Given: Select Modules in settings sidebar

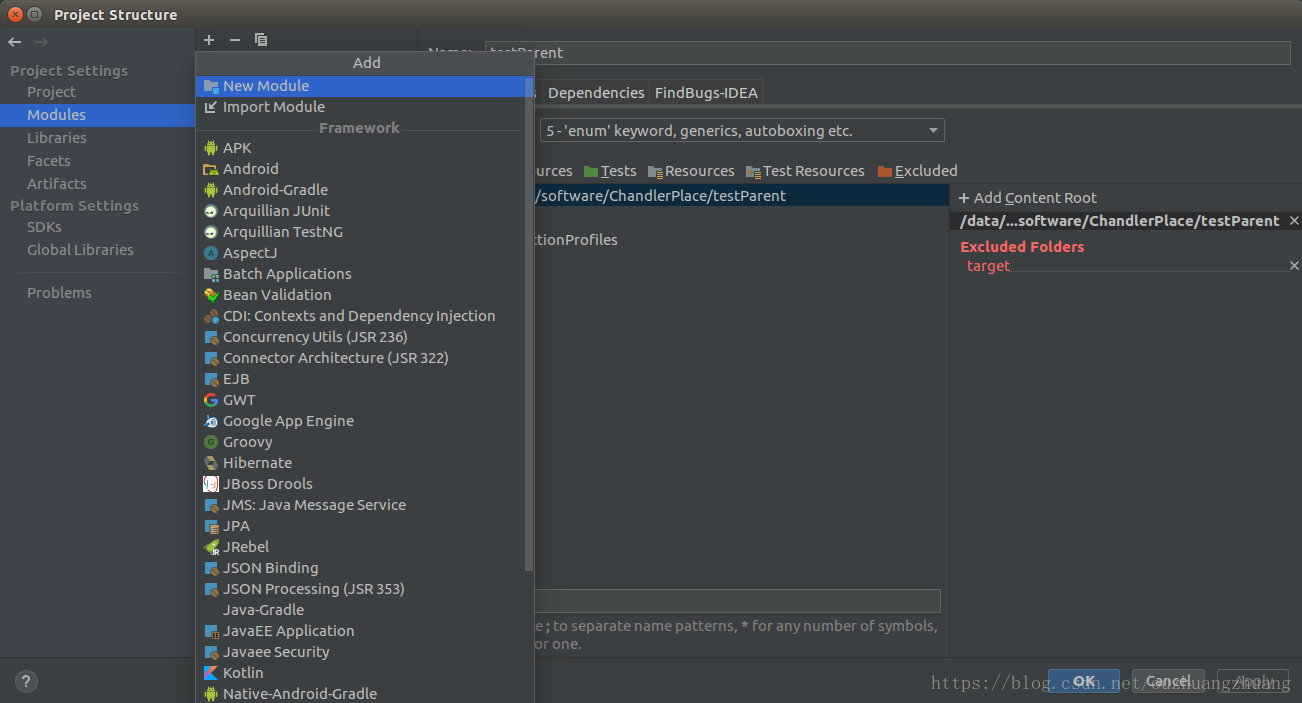Looking at the screenshot, I should 97,115.
